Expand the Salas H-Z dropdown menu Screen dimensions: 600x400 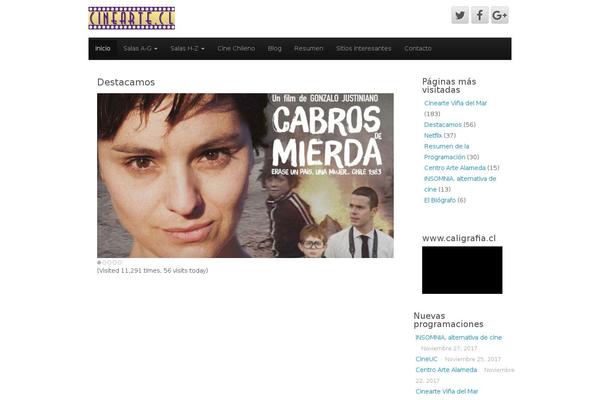187,49
